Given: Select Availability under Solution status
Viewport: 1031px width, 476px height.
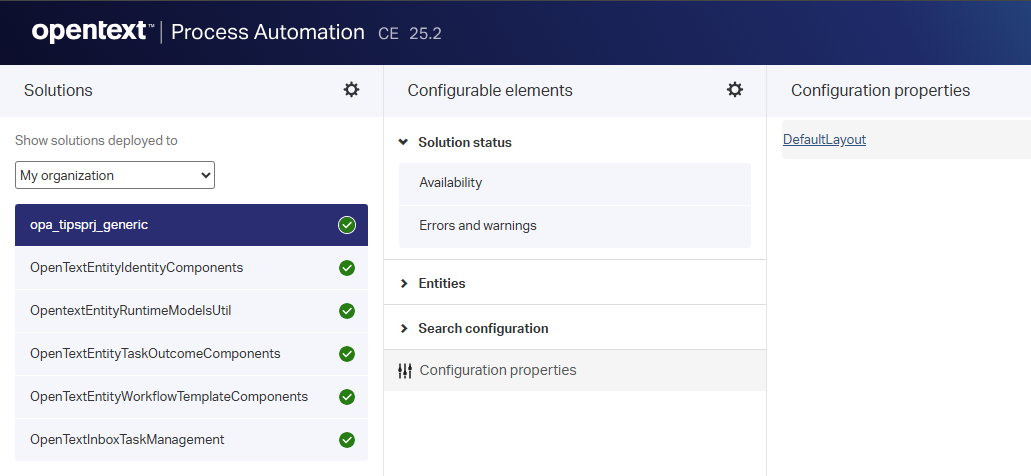Looking at the screenshot, I should [451, 183].
